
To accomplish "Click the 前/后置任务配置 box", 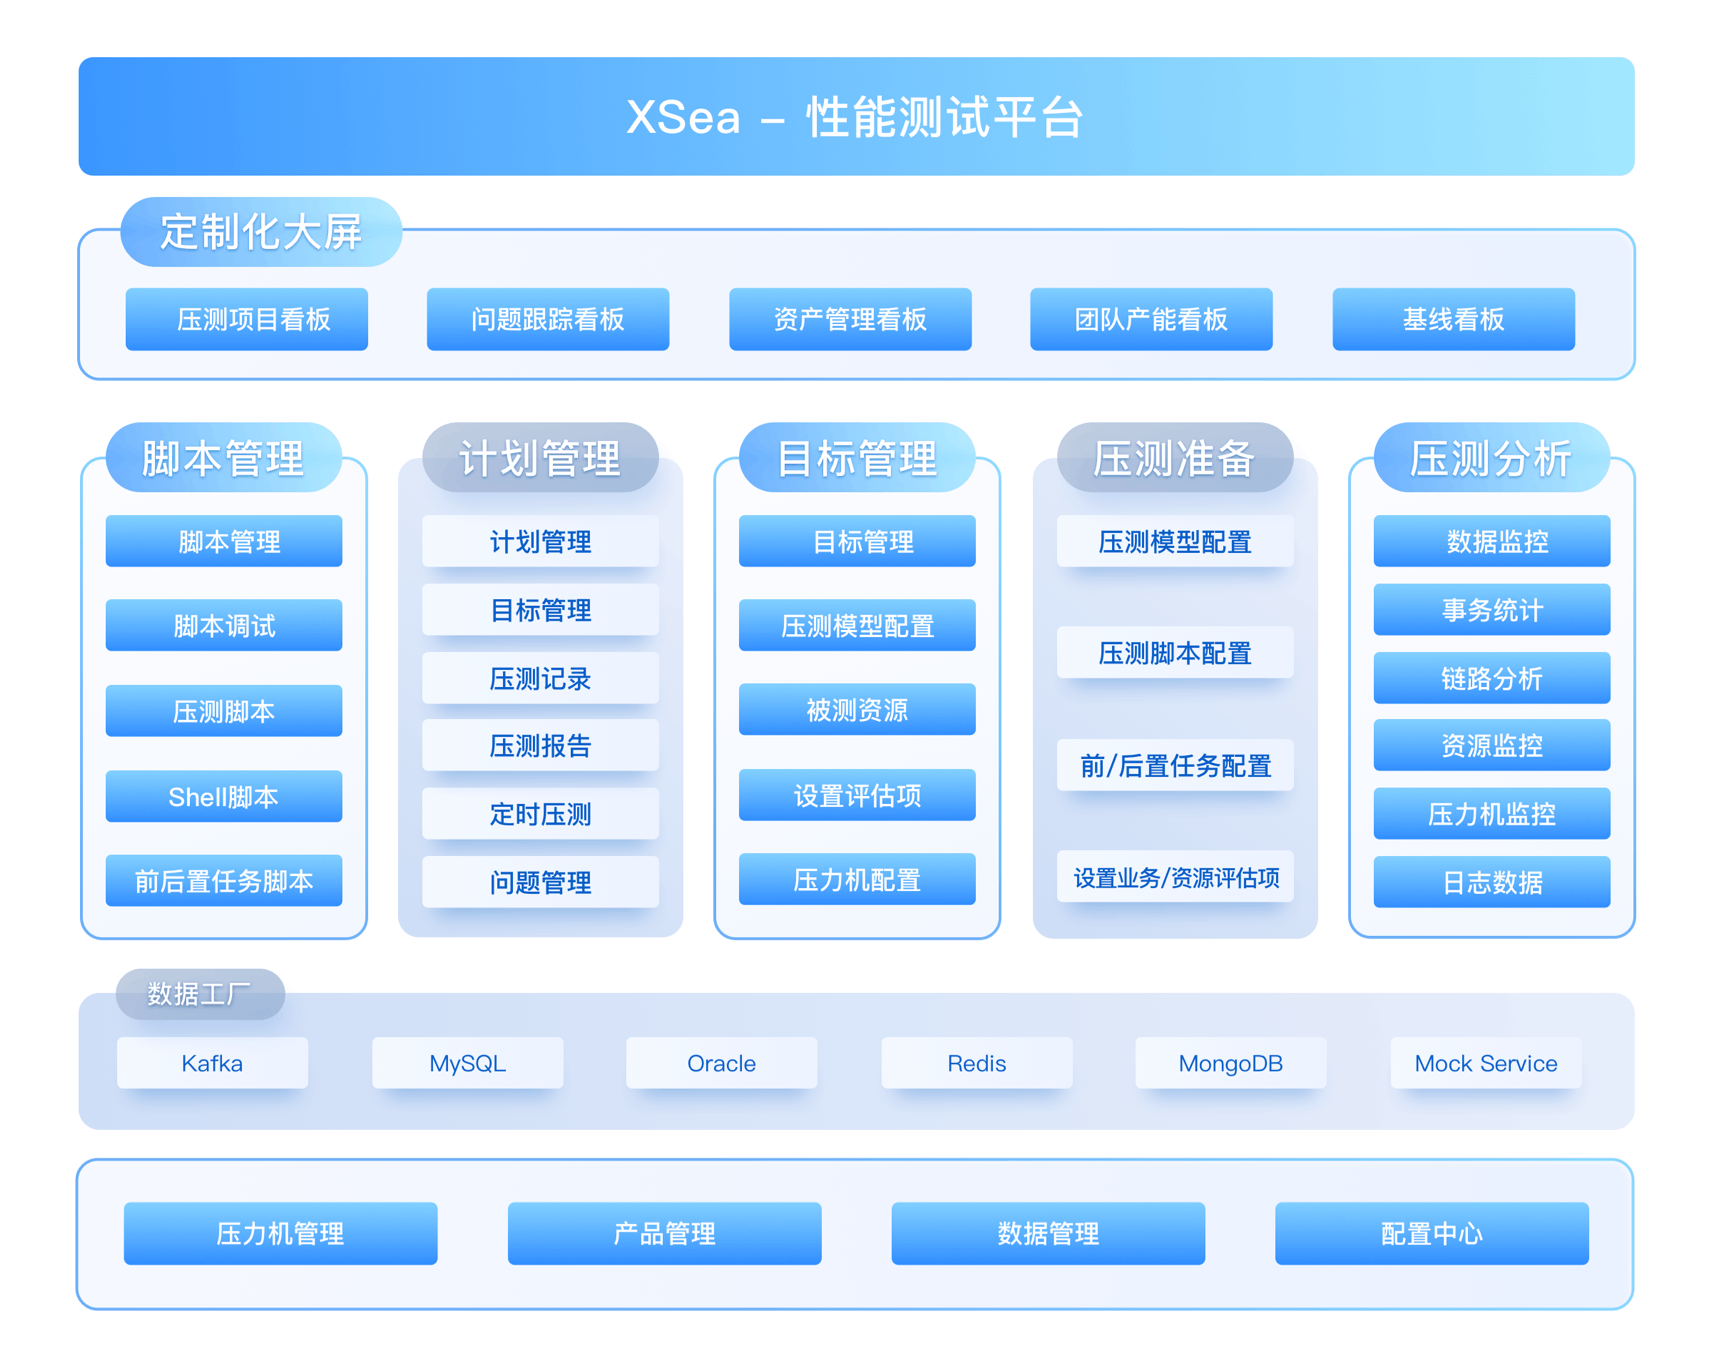I will [1175, 765].
